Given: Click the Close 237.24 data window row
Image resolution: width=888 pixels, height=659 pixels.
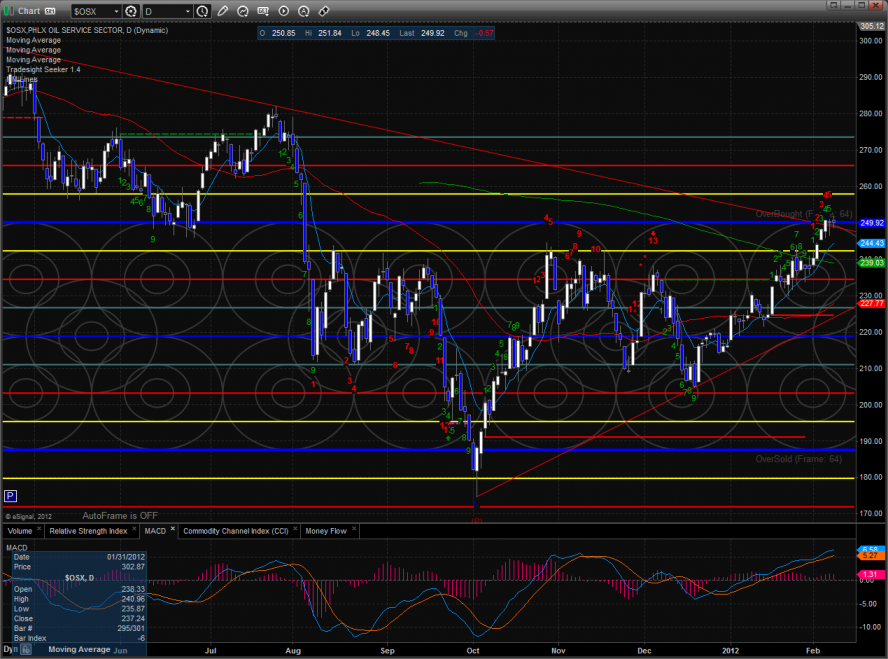Looking at the screenshot, I should (x=79, y=619).
